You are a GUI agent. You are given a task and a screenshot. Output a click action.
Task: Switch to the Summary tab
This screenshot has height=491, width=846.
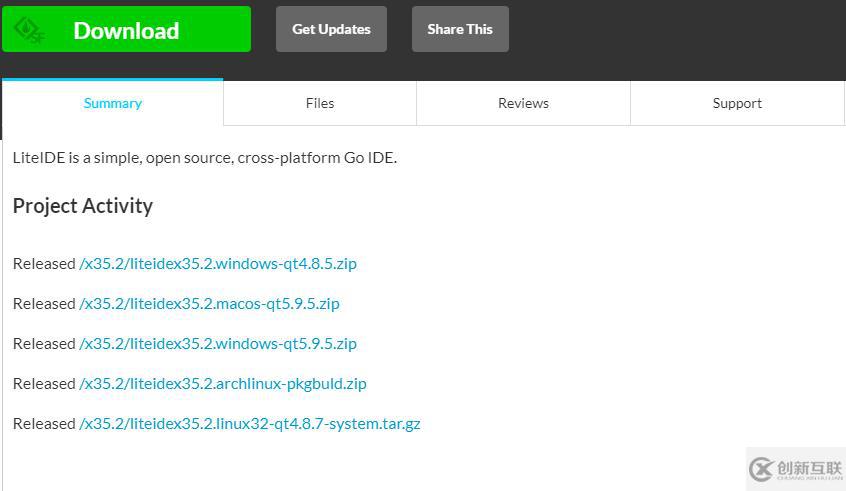point(113,103)
